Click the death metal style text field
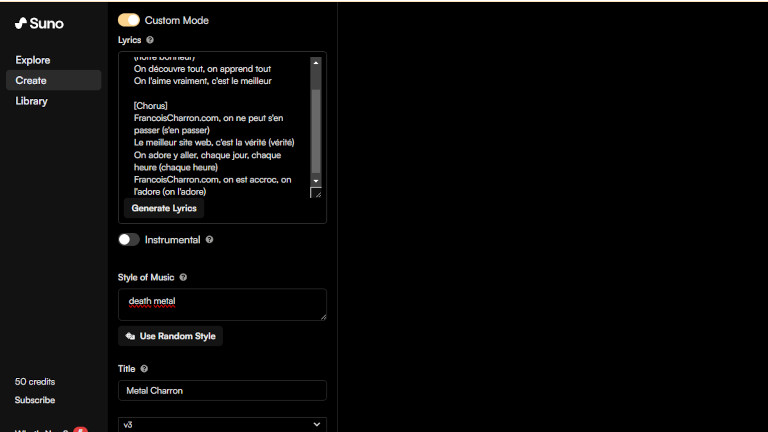This screenshot has width=768, height=432. (222, 304)
